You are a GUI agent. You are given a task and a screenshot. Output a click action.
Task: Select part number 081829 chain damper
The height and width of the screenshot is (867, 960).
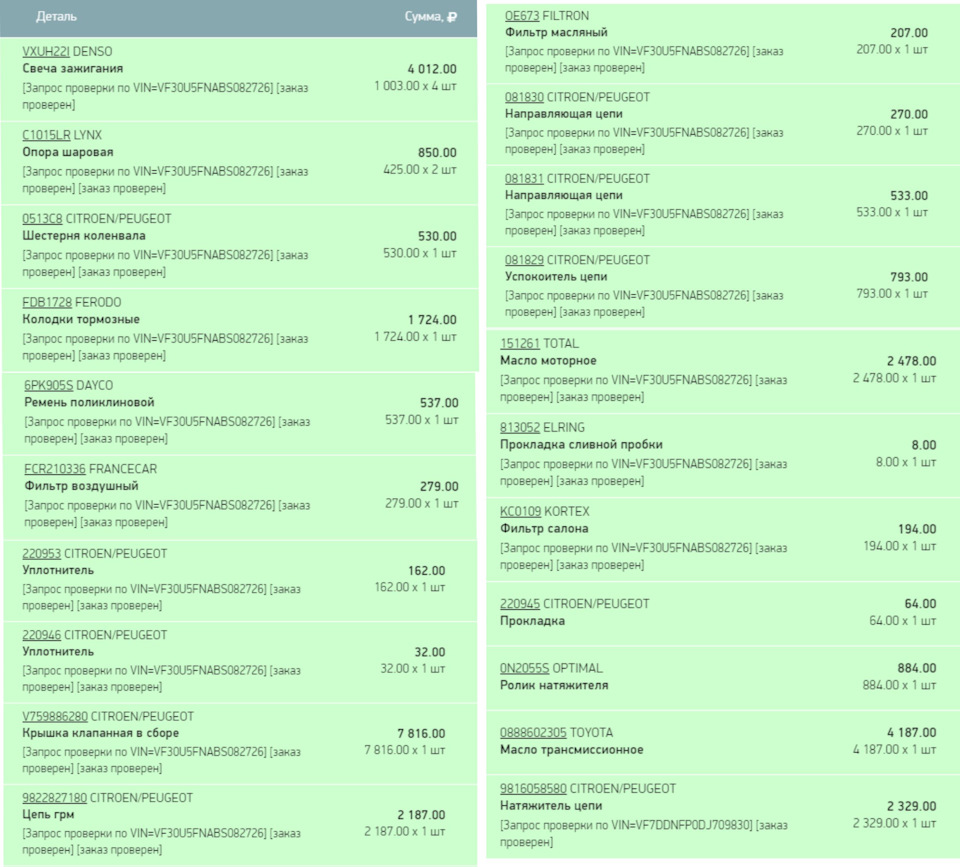pyautogui.click(x=524, y=260)
